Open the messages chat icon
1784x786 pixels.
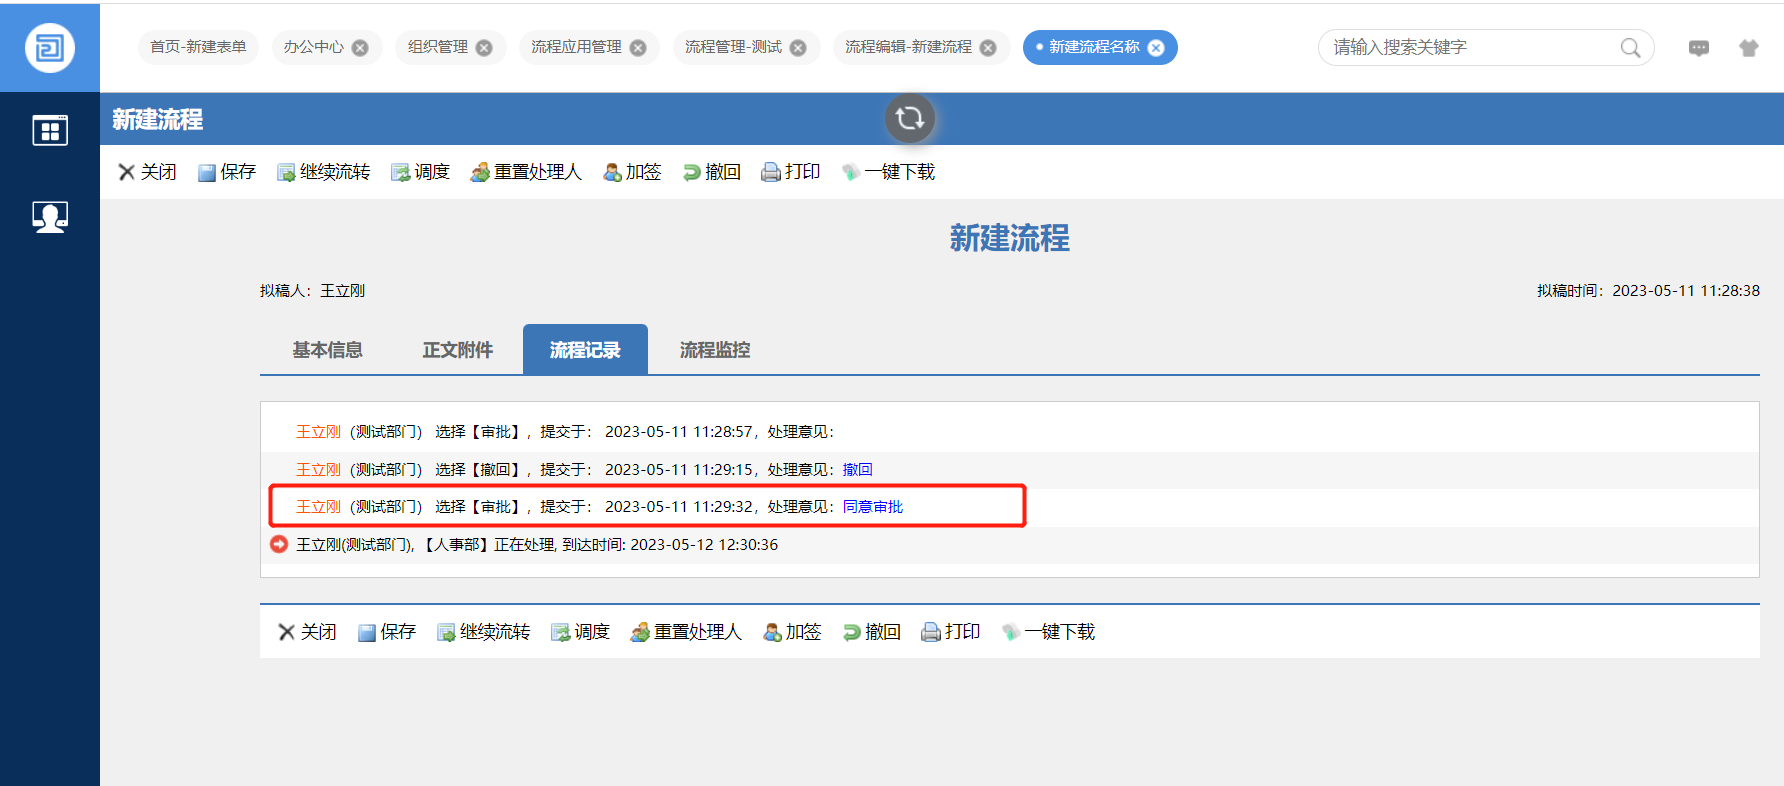click(1699, 48)
